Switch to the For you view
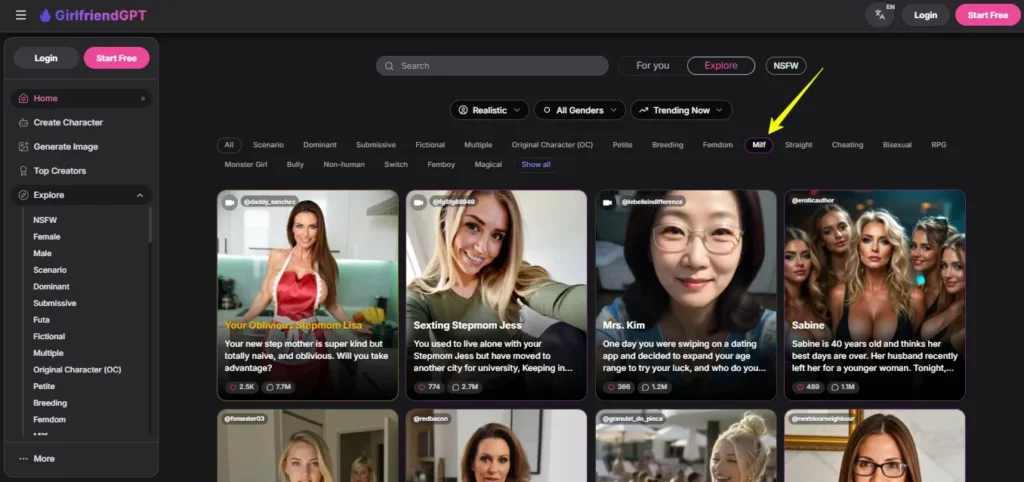This screenshot has height=482, width=1024. [652, 66]
